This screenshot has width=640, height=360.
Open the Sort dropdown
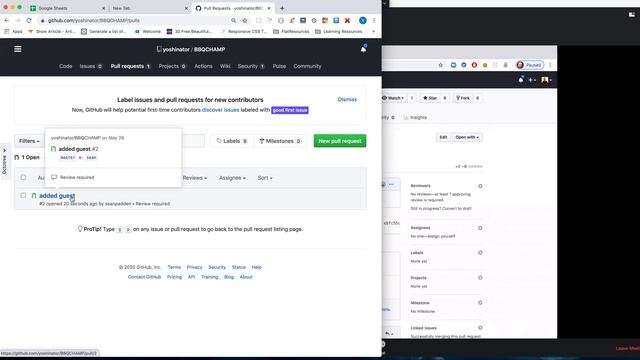point(265,178)
